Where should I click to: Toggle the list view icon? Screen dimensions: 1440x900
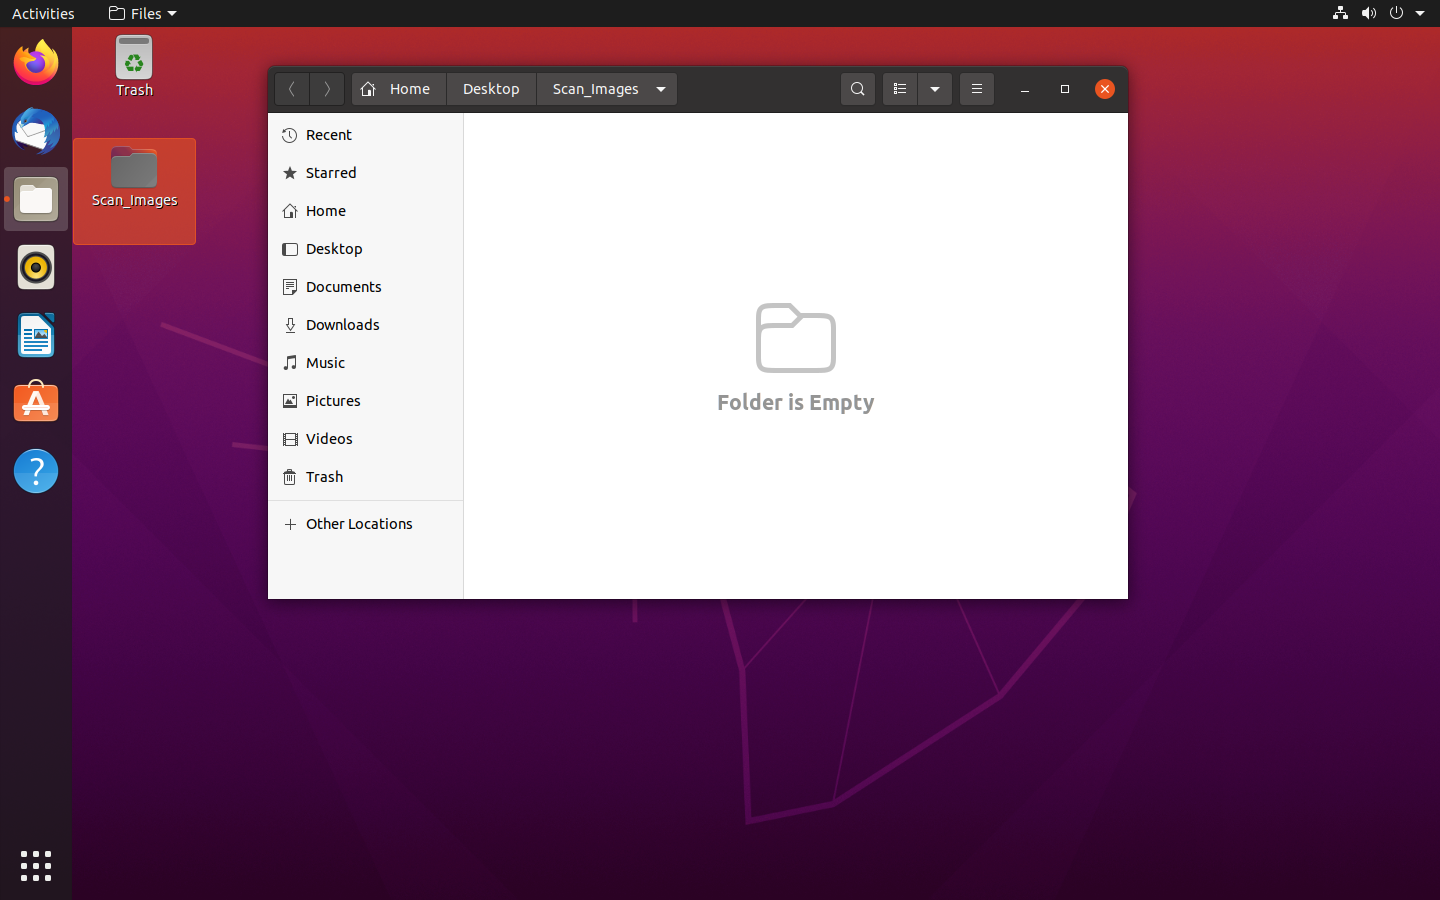coord(899,89)
